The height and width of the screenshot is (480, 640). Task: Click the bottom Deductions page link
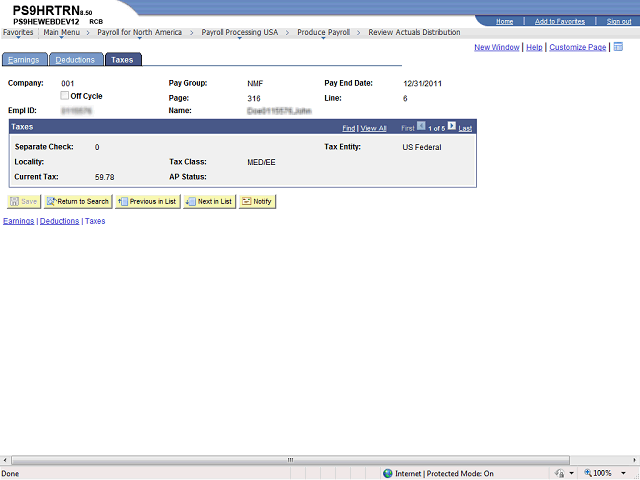tap(59, 221)
